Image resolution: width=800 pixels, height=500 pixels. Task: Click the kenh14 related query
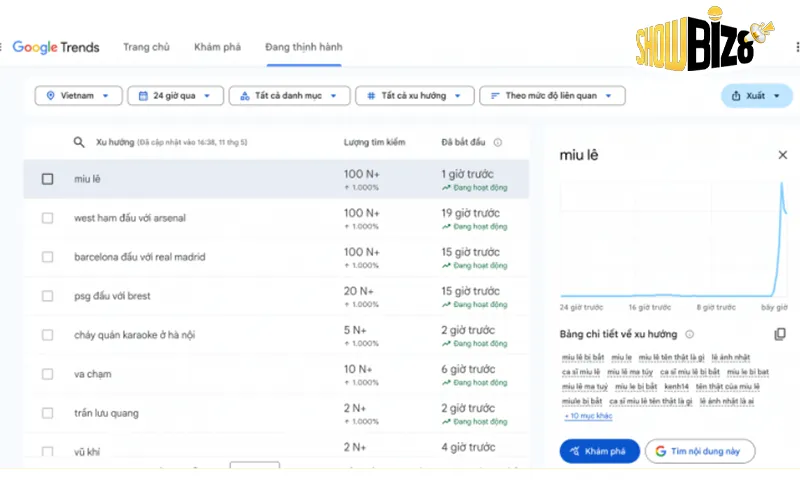[677, 387]
